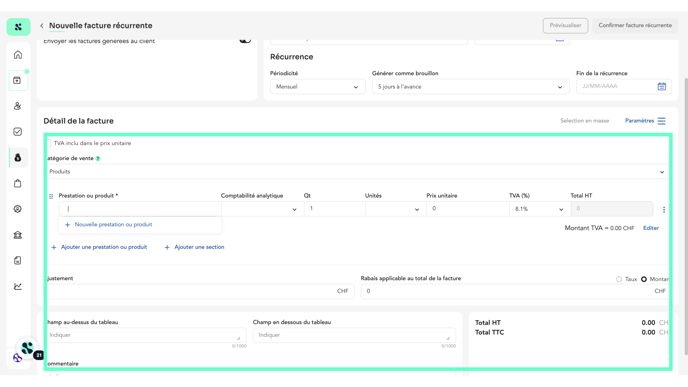Open the calendar picker for Fin de la récurrence
The image size is (688, 387).
point(661,86)
